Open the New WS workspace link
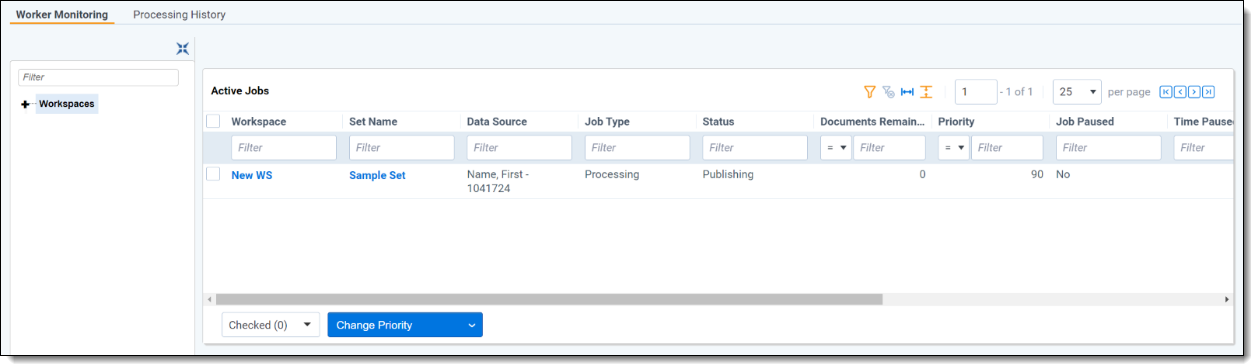 [251, 175]
